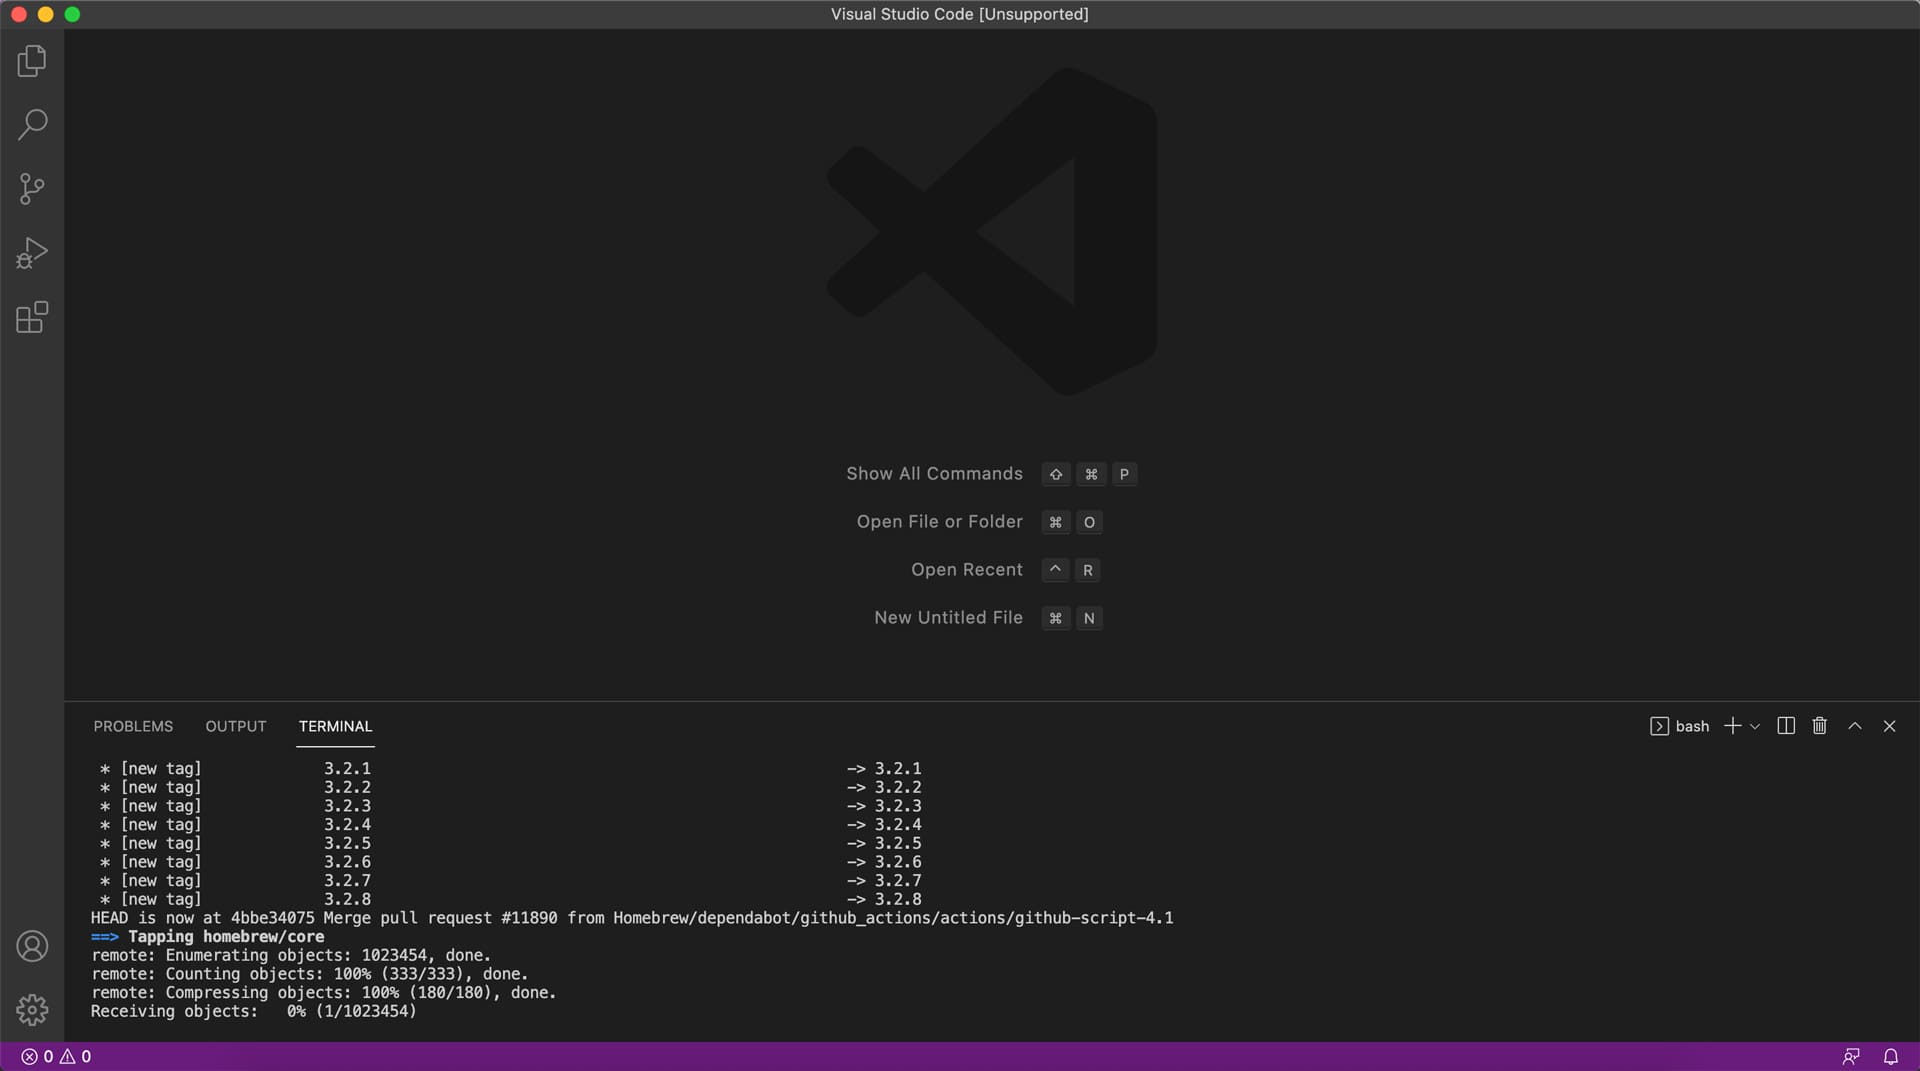The width and height of the screenshot is (1920, 1071).
Task: Open the Manage settings gear
Action: pos(31,1010)
